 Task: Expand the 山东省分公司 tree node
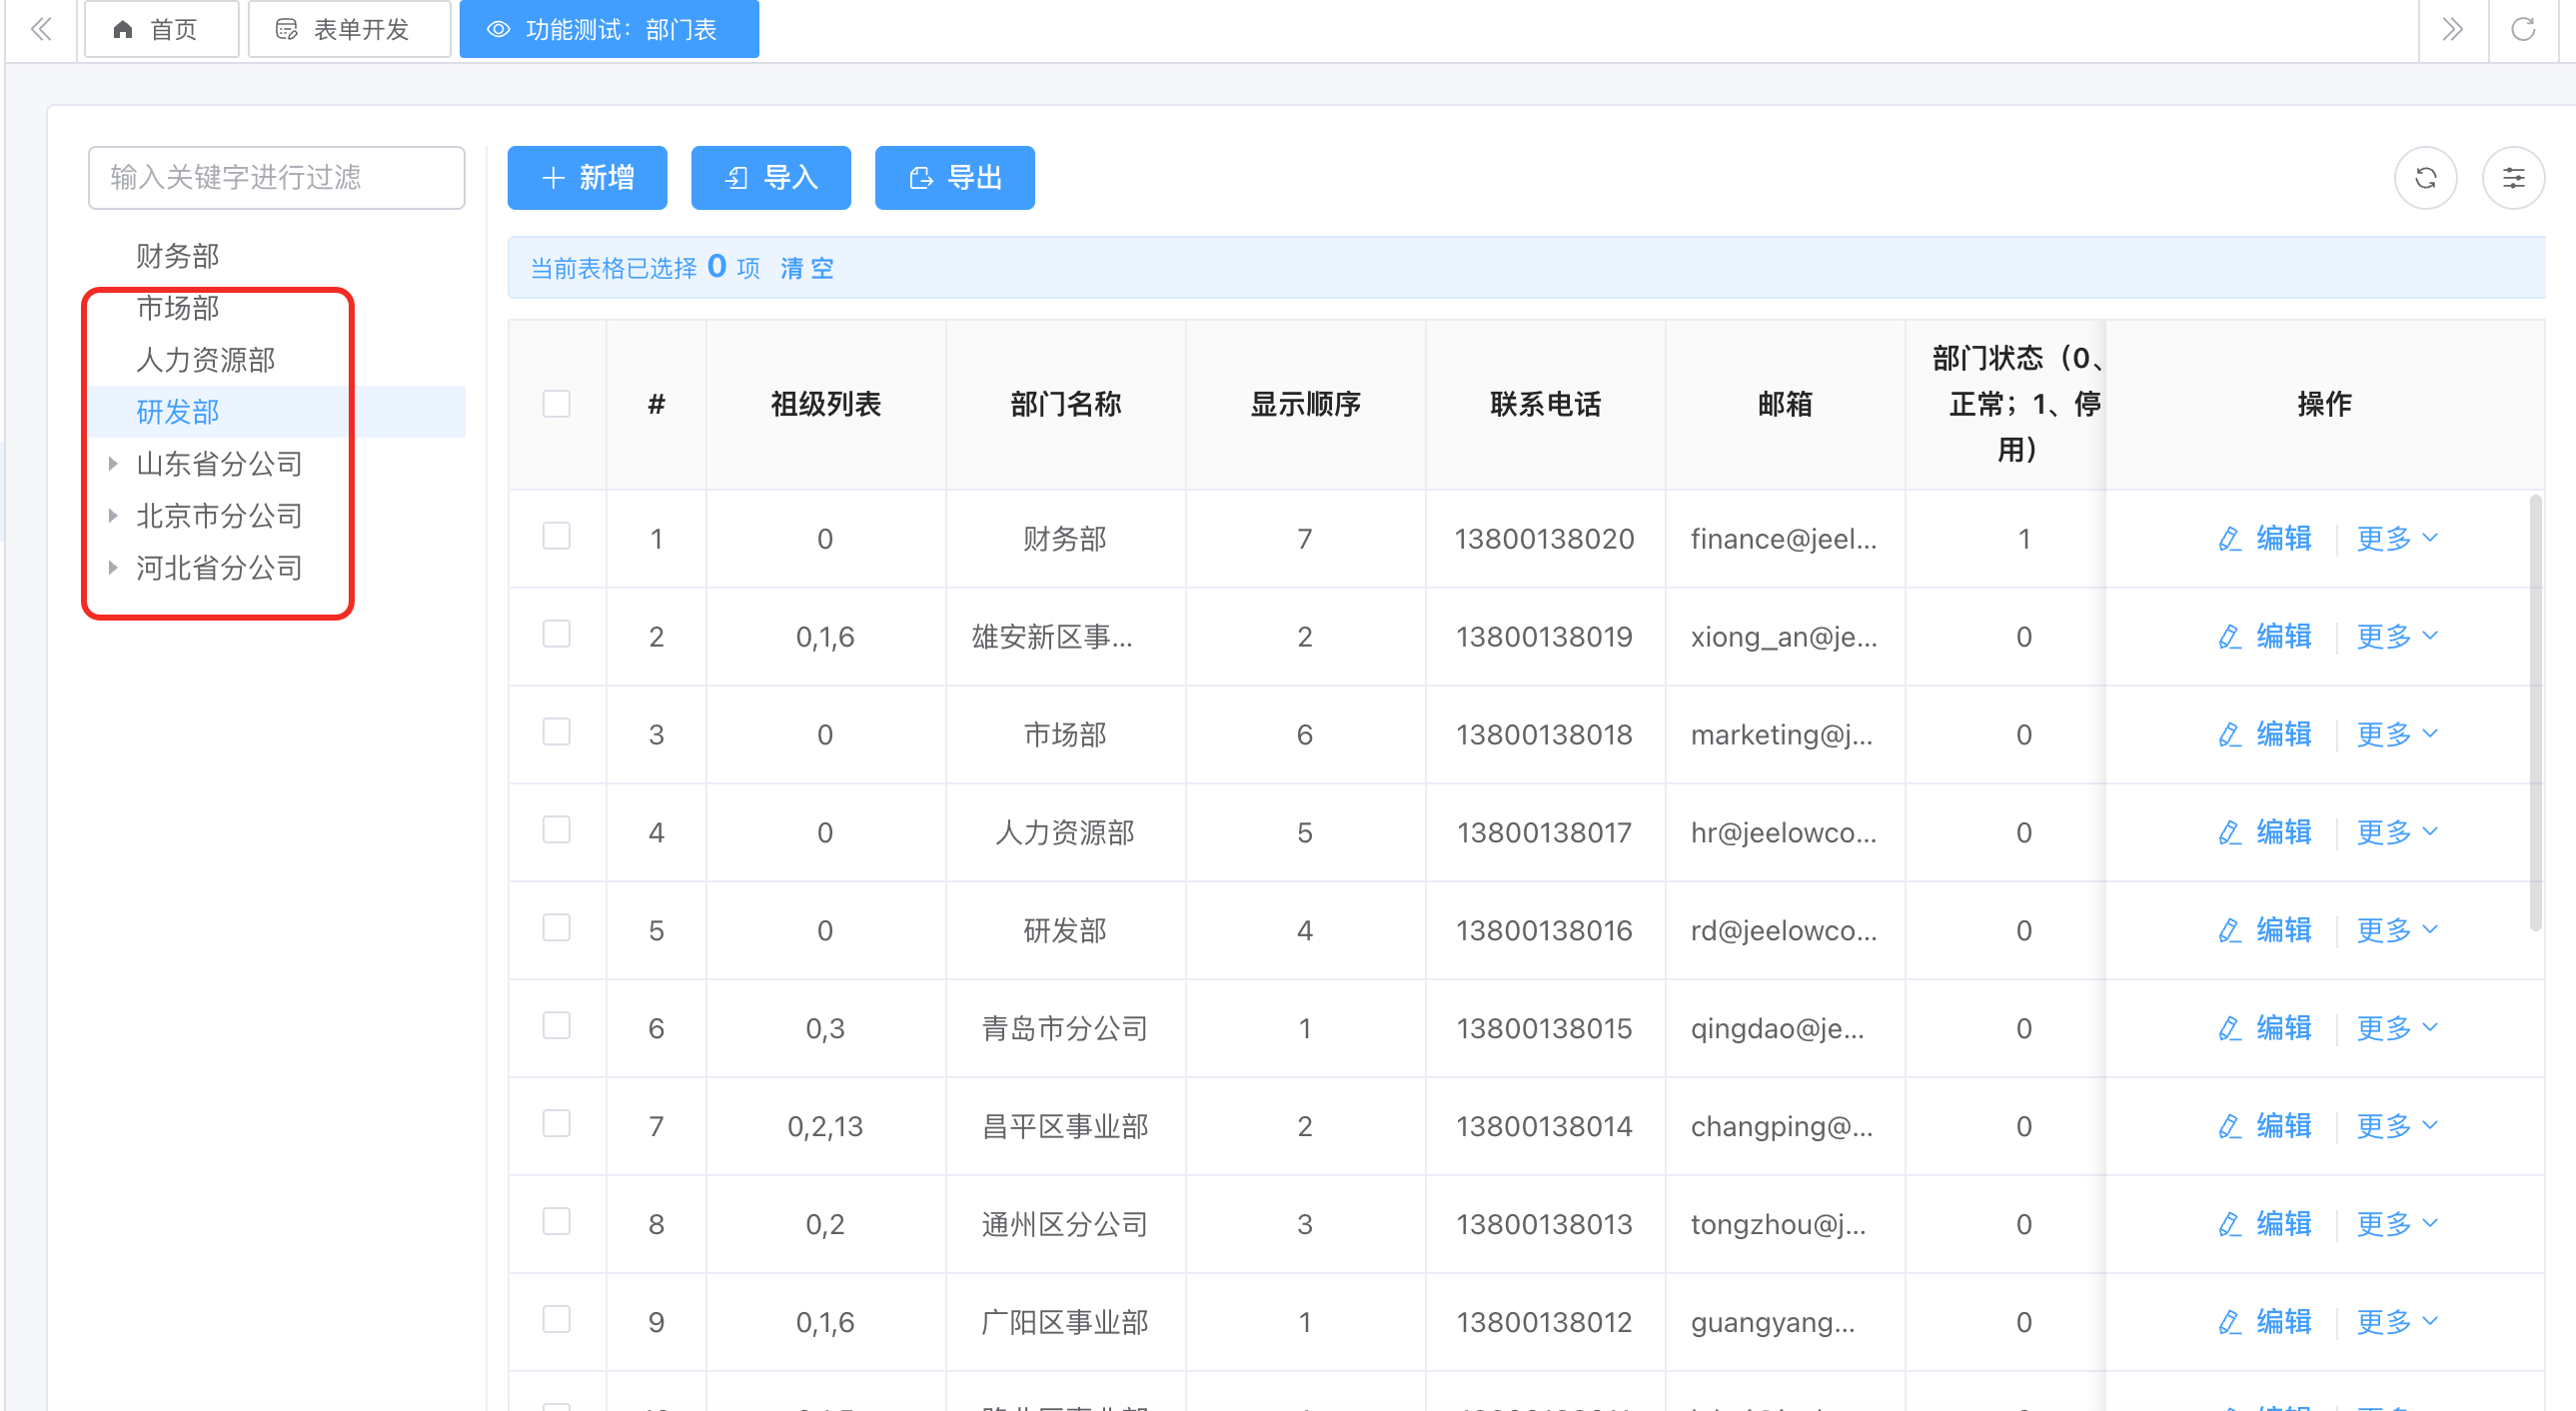coord(113,464)
